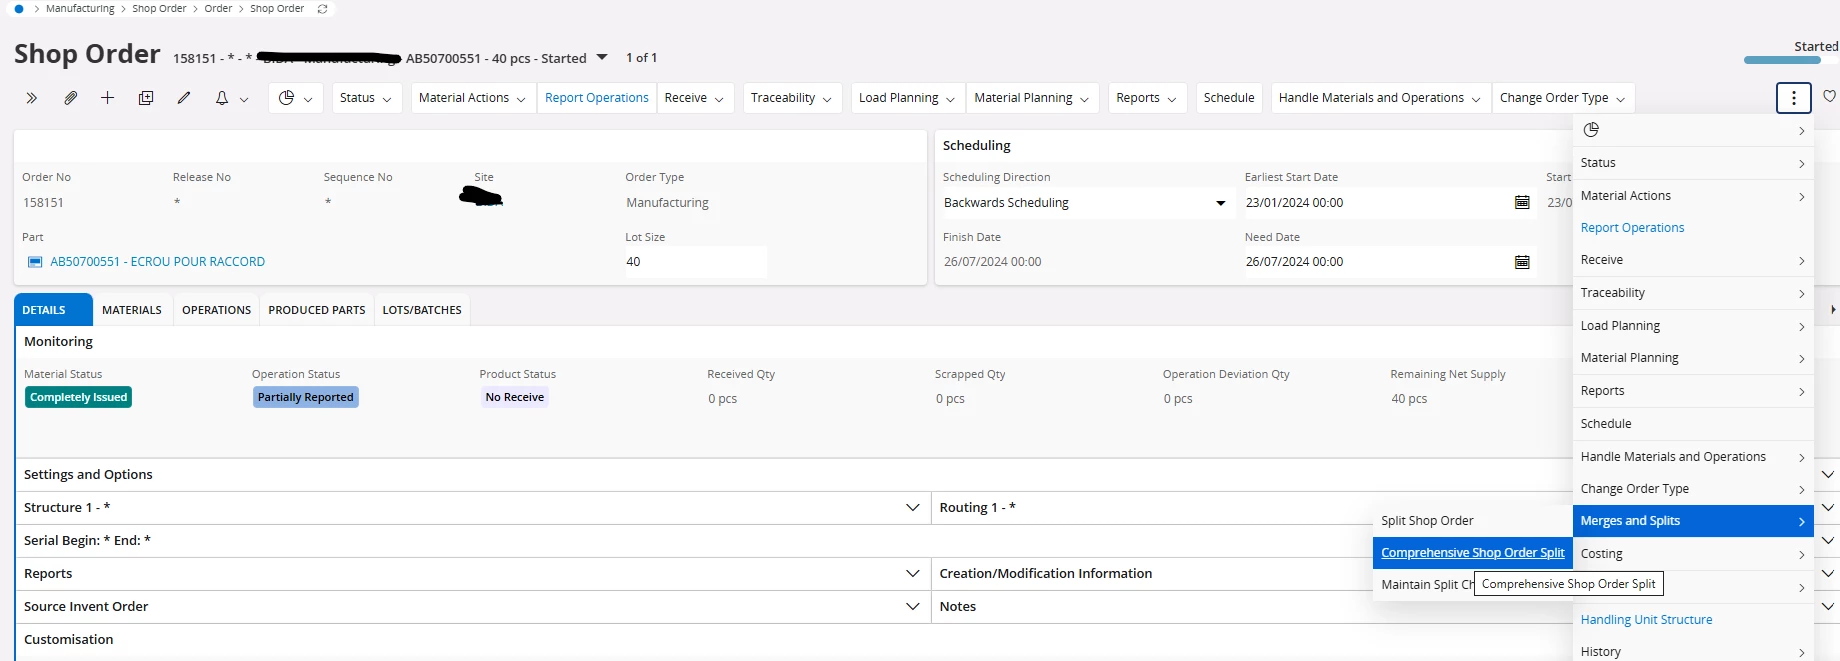The height and width of the screenshot is (661, 1840).
Task: Click the bell notification icon
Action: (222, 98)
